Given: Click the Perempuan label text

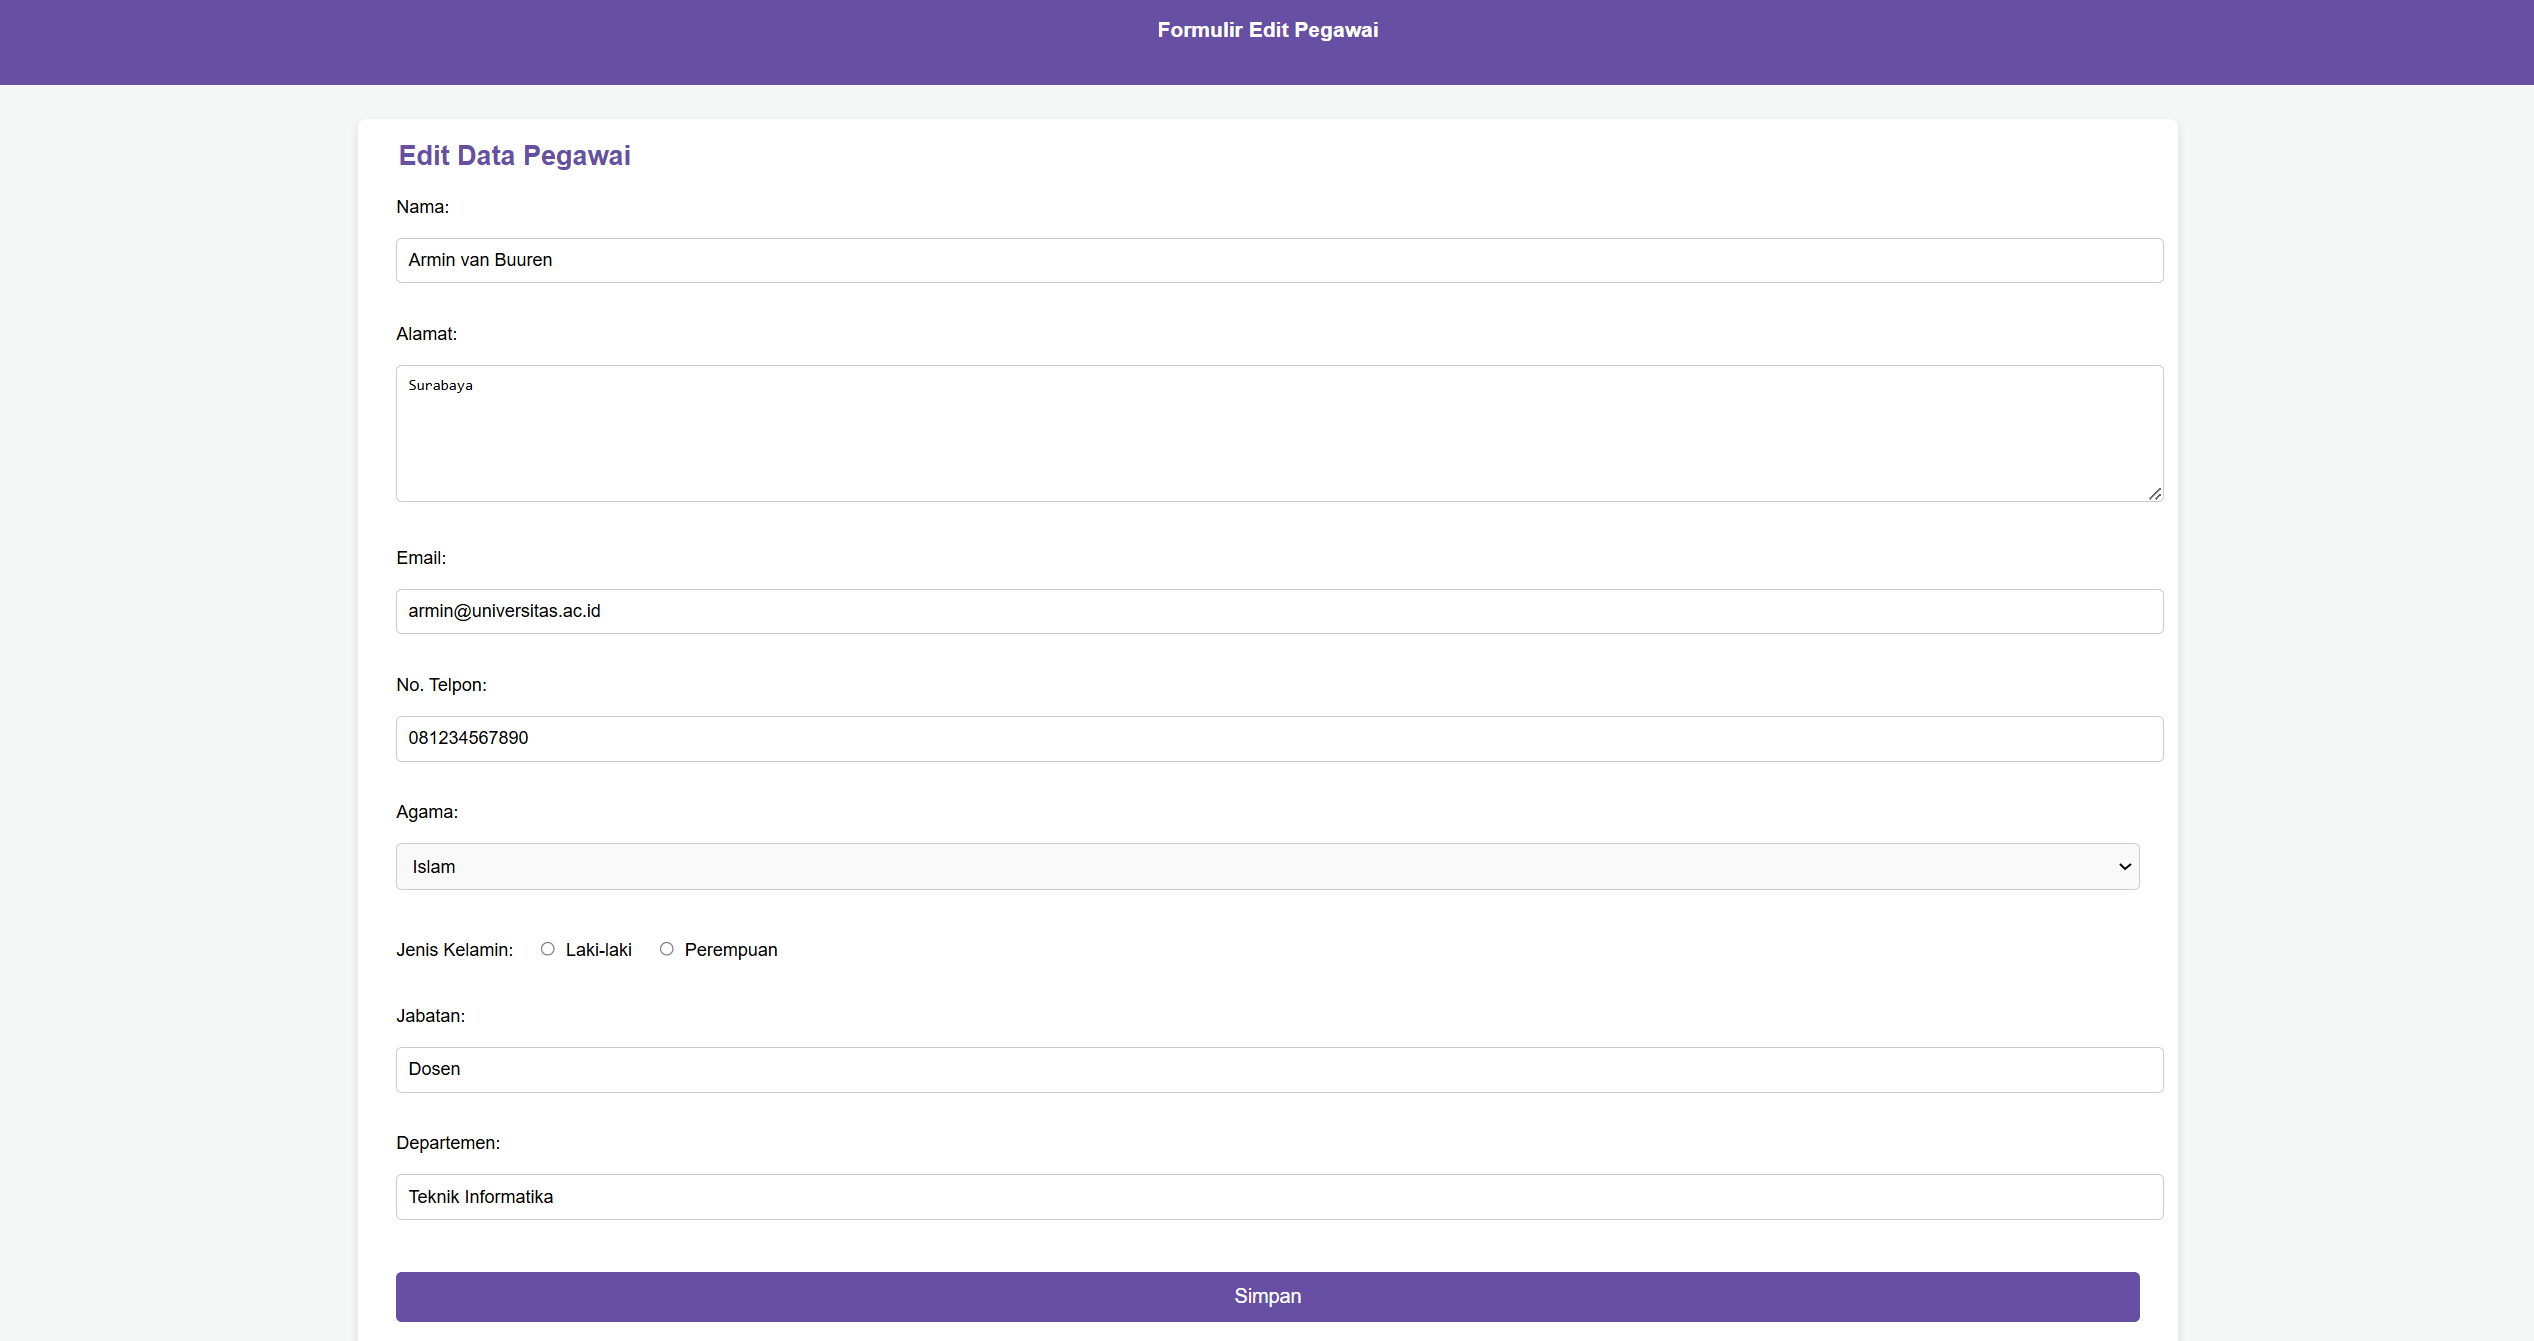Looking at the screenshot, I should pos(730,950).
